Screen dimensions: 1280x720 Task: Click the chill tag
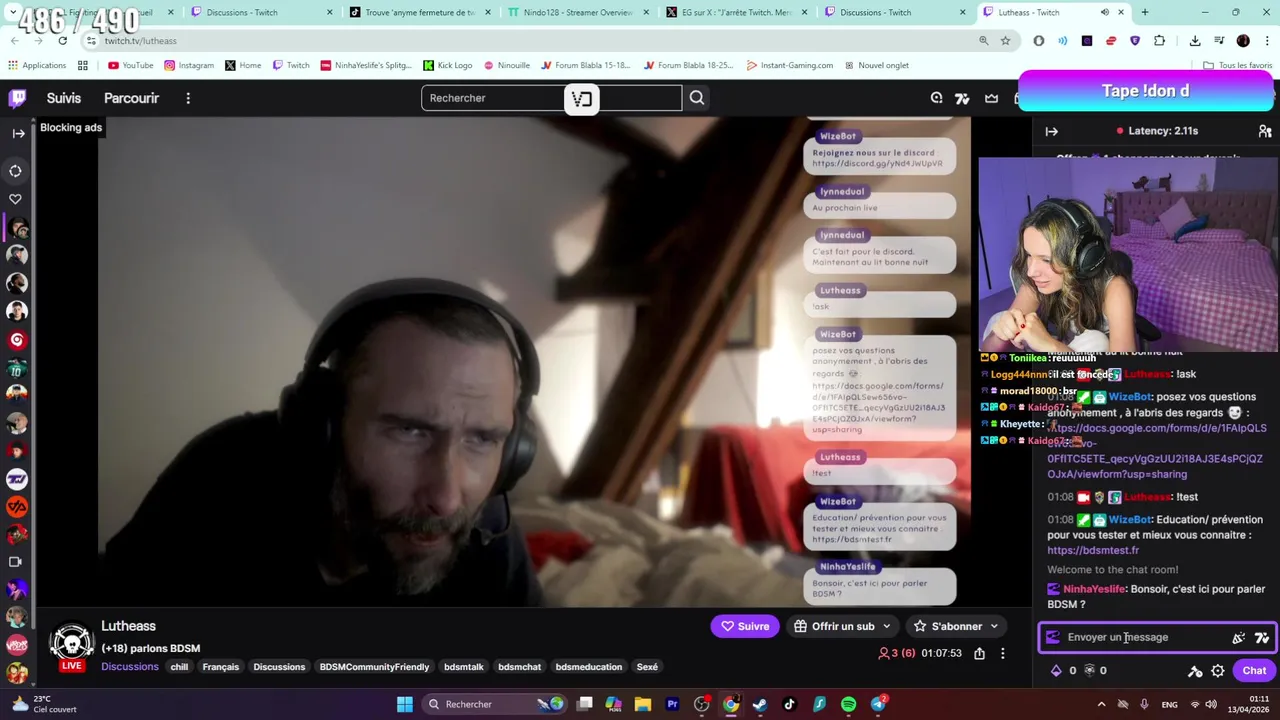click(179, 667)
